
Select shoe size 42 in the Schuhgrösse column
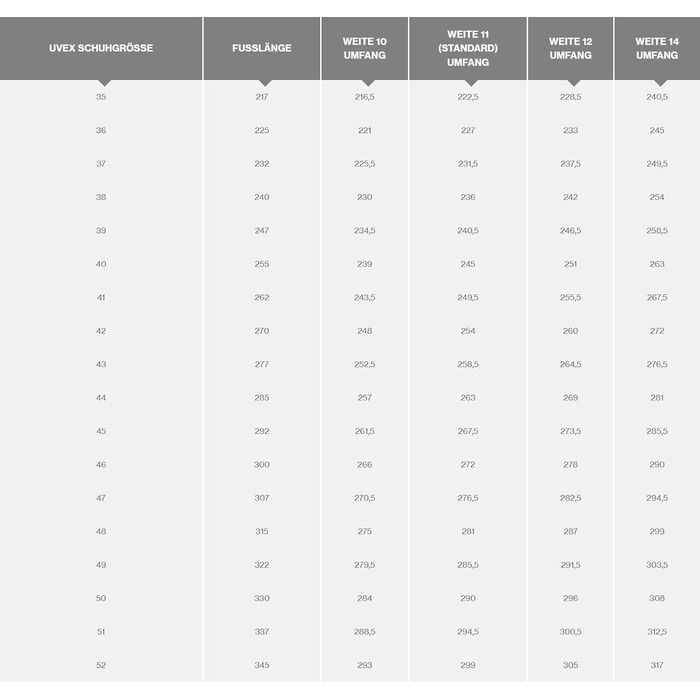101,331
